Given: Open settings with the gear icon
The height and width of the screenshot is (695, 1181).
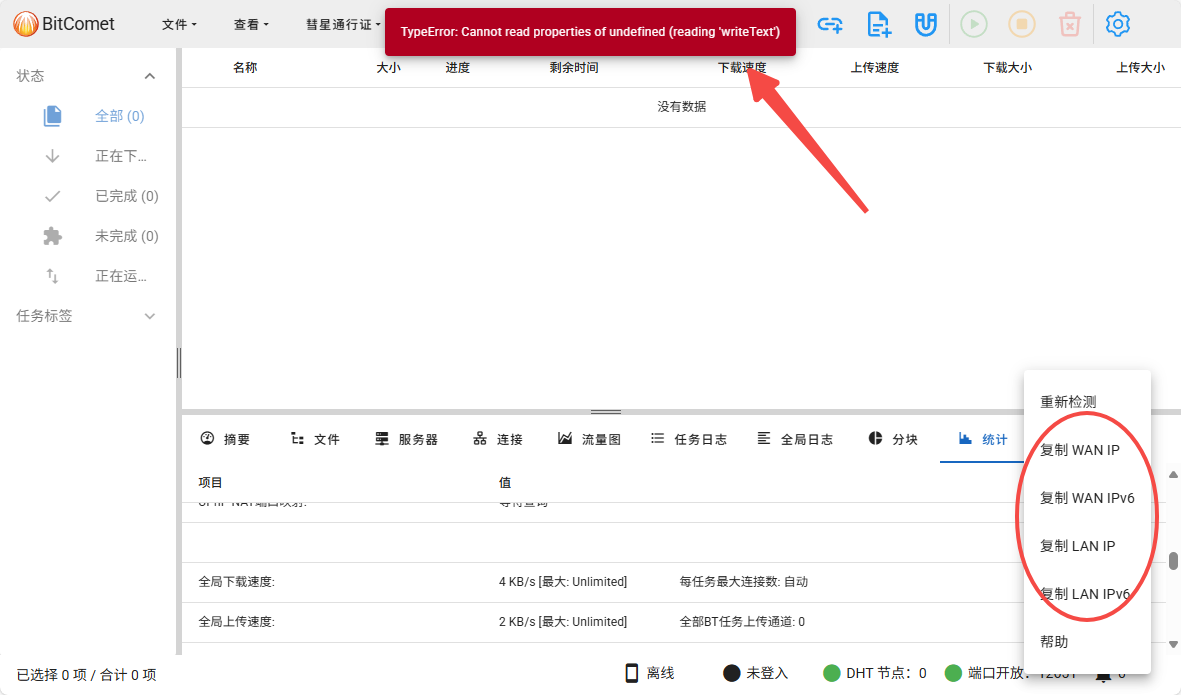Looking at the screenshot, I should pos(1117,24).
